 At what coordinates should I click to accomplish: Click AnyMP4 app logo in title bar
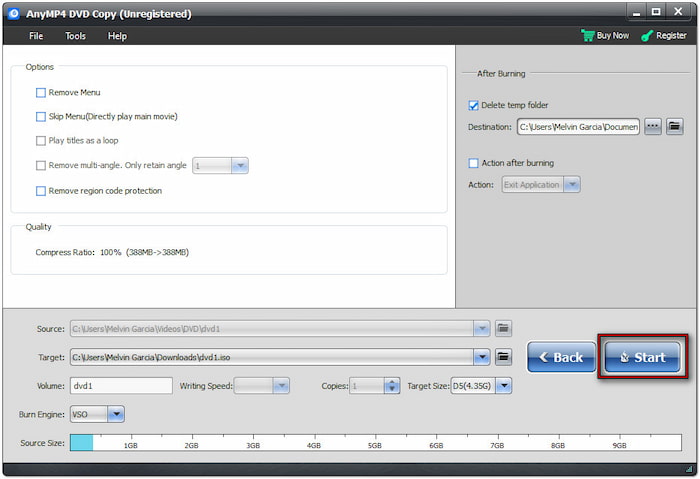click(x=12, y=13)
